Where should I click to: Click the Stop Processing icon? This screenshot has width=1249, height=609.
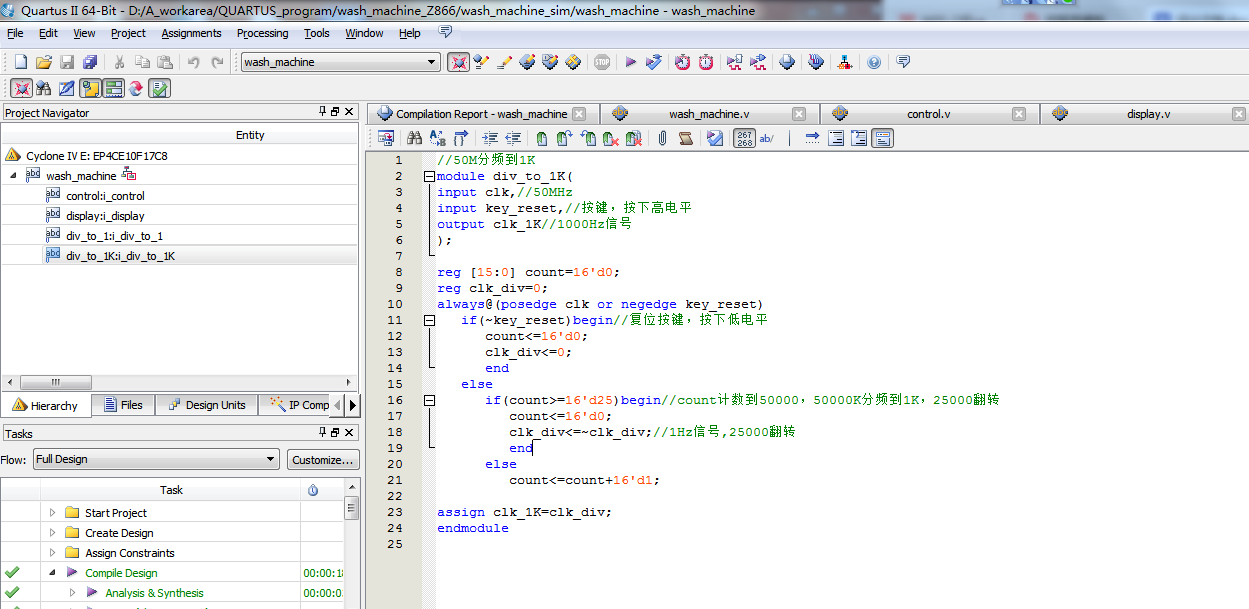click(x=602, y=62)
